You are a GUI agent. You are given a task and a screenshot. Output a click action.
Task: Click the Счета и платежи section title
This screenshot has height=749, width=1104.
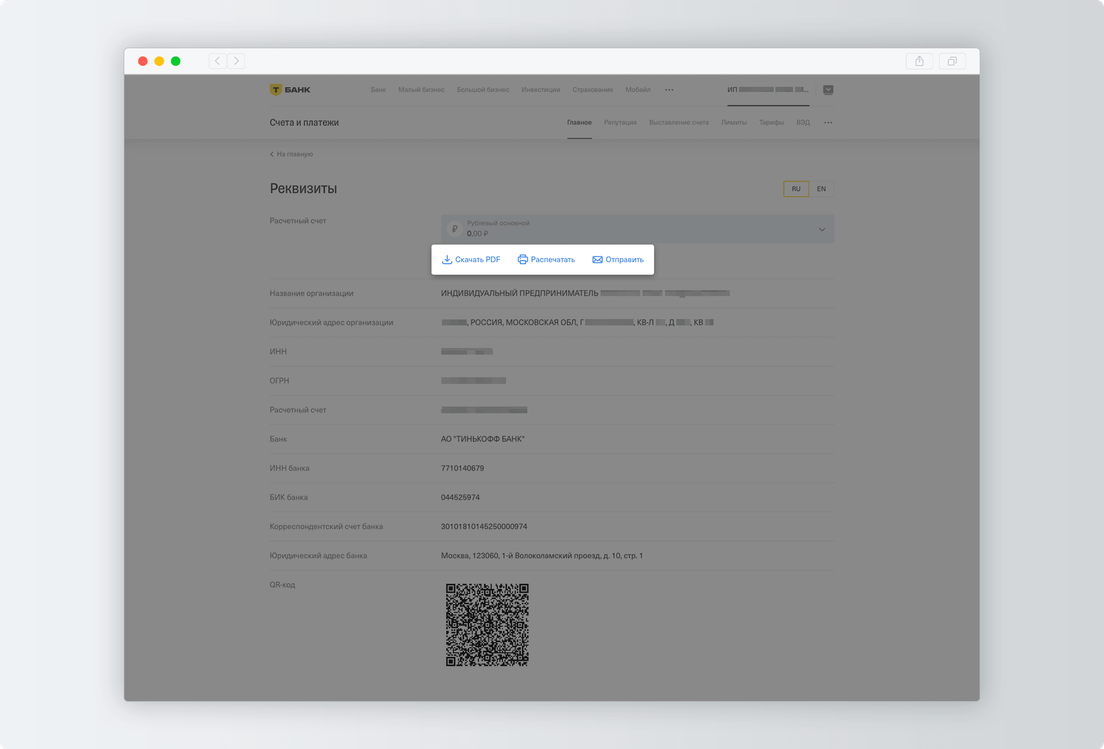tap(304, 122)
